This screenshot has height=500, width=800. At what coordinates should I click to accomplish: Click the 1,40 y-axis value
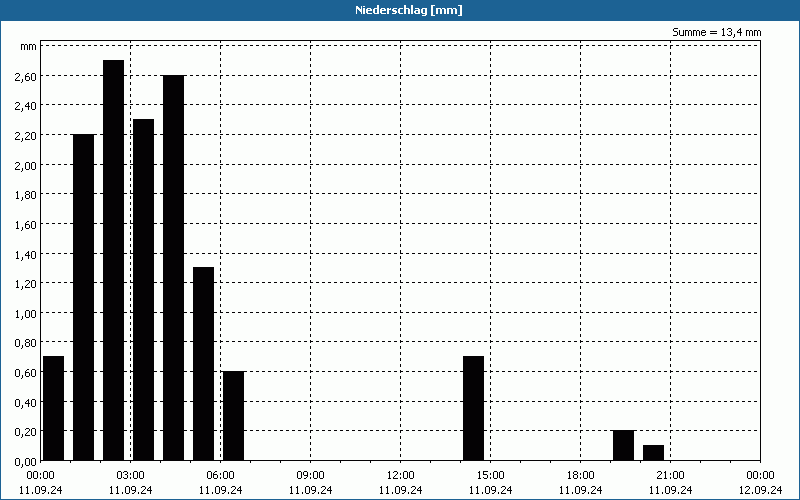pyautogui.click(x=26, y=254)
